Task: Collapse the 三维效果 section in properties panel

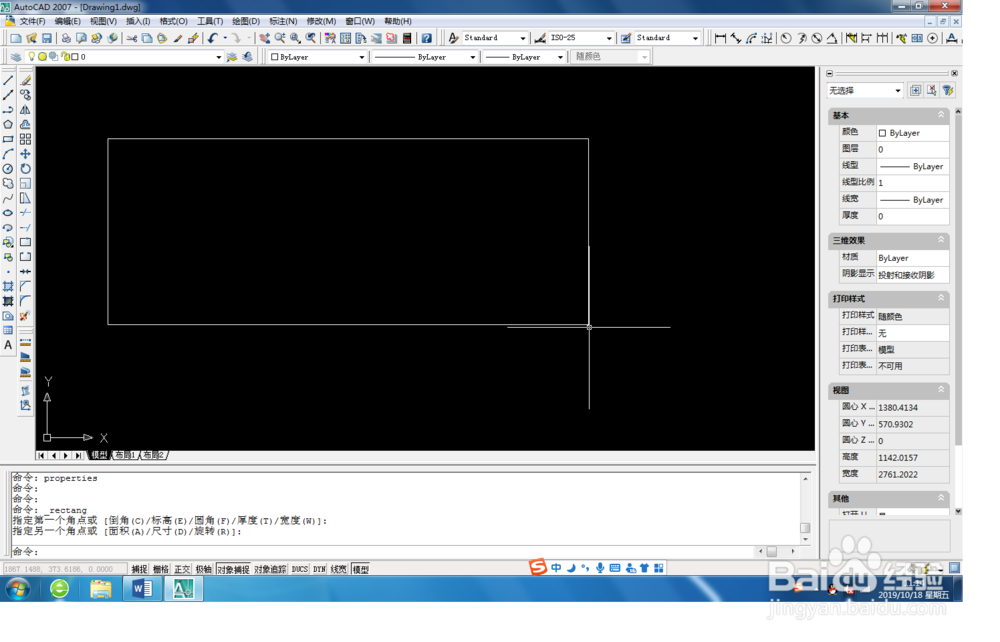Action: point(941,240)
